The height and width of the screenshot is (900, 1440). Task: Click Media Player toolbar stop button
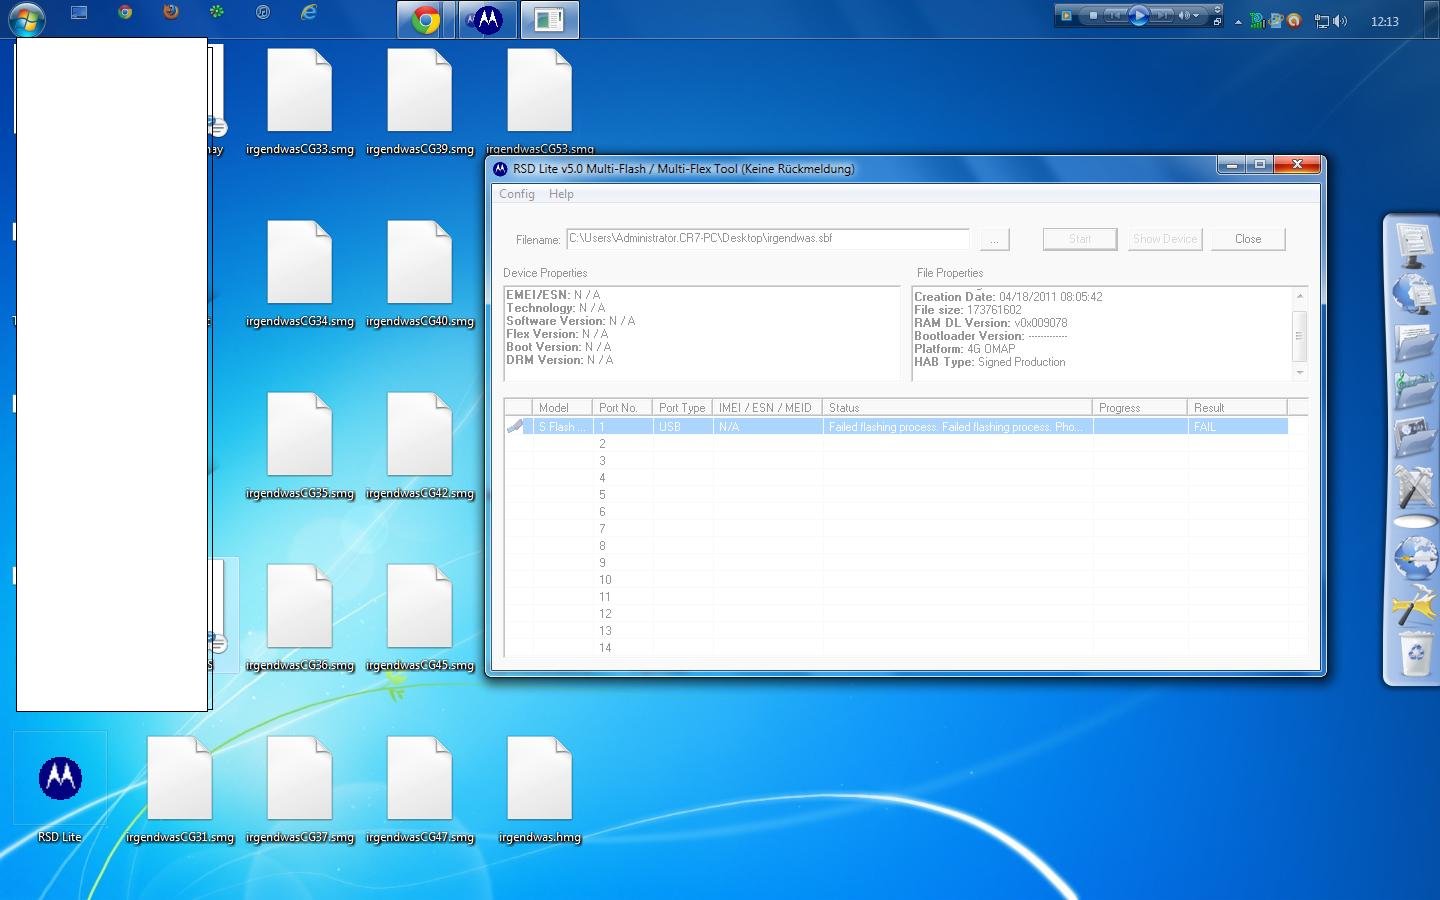1093,15
